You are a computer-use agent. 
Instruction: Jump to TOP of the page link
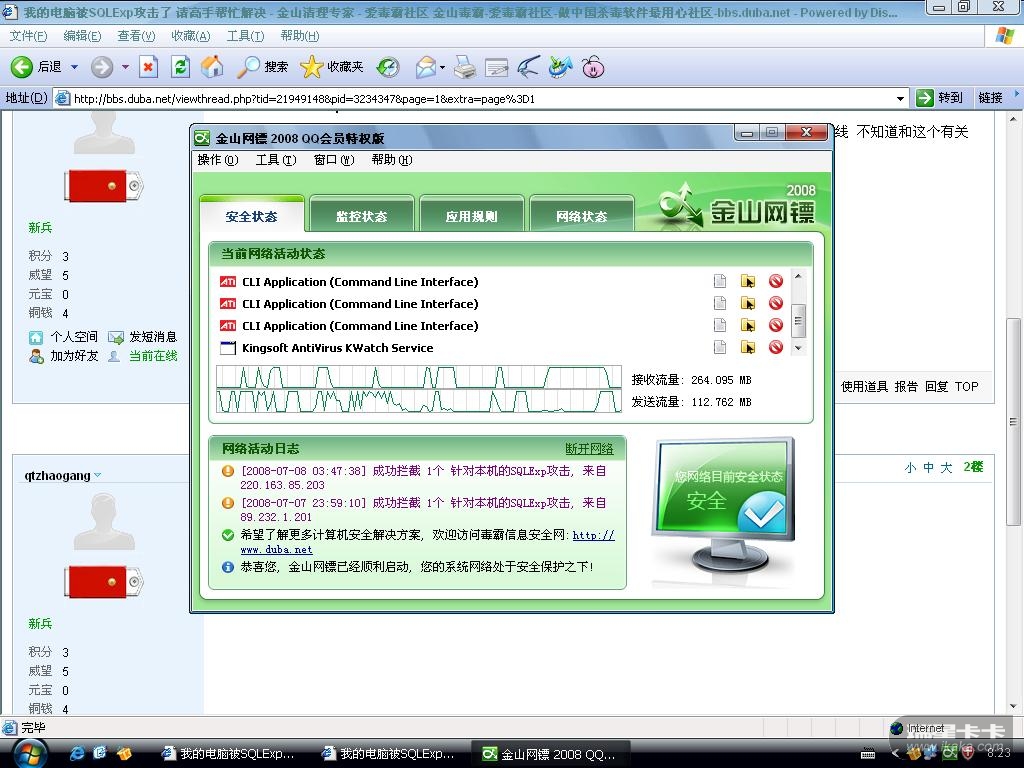point(967,387)
